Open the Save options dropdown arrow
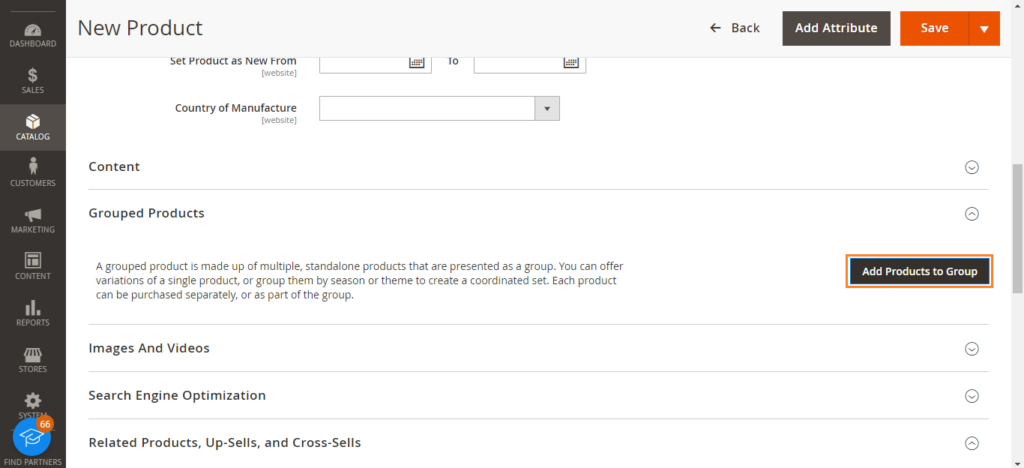 (x=985, y=28)
